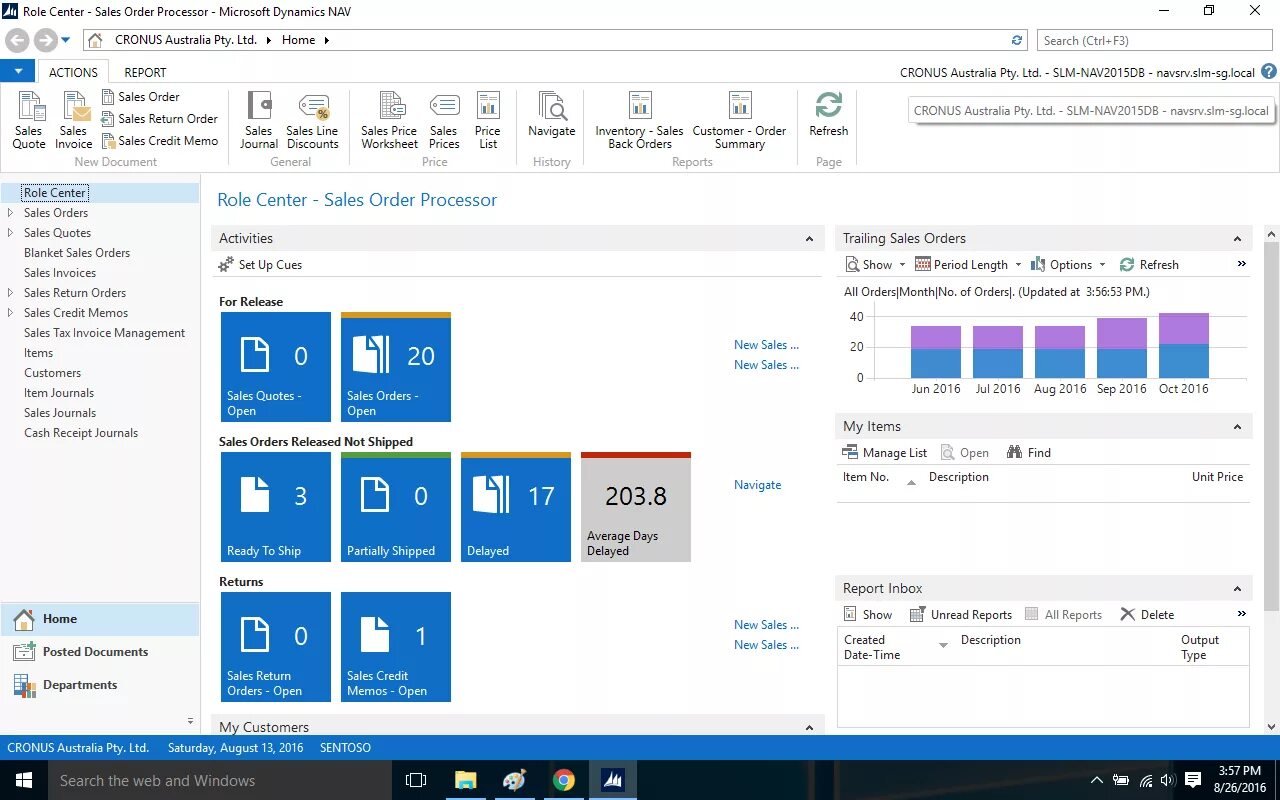Open the Delayed cue tile
Viewport: 1280px width, 800px height.
(x=516, y=507)
